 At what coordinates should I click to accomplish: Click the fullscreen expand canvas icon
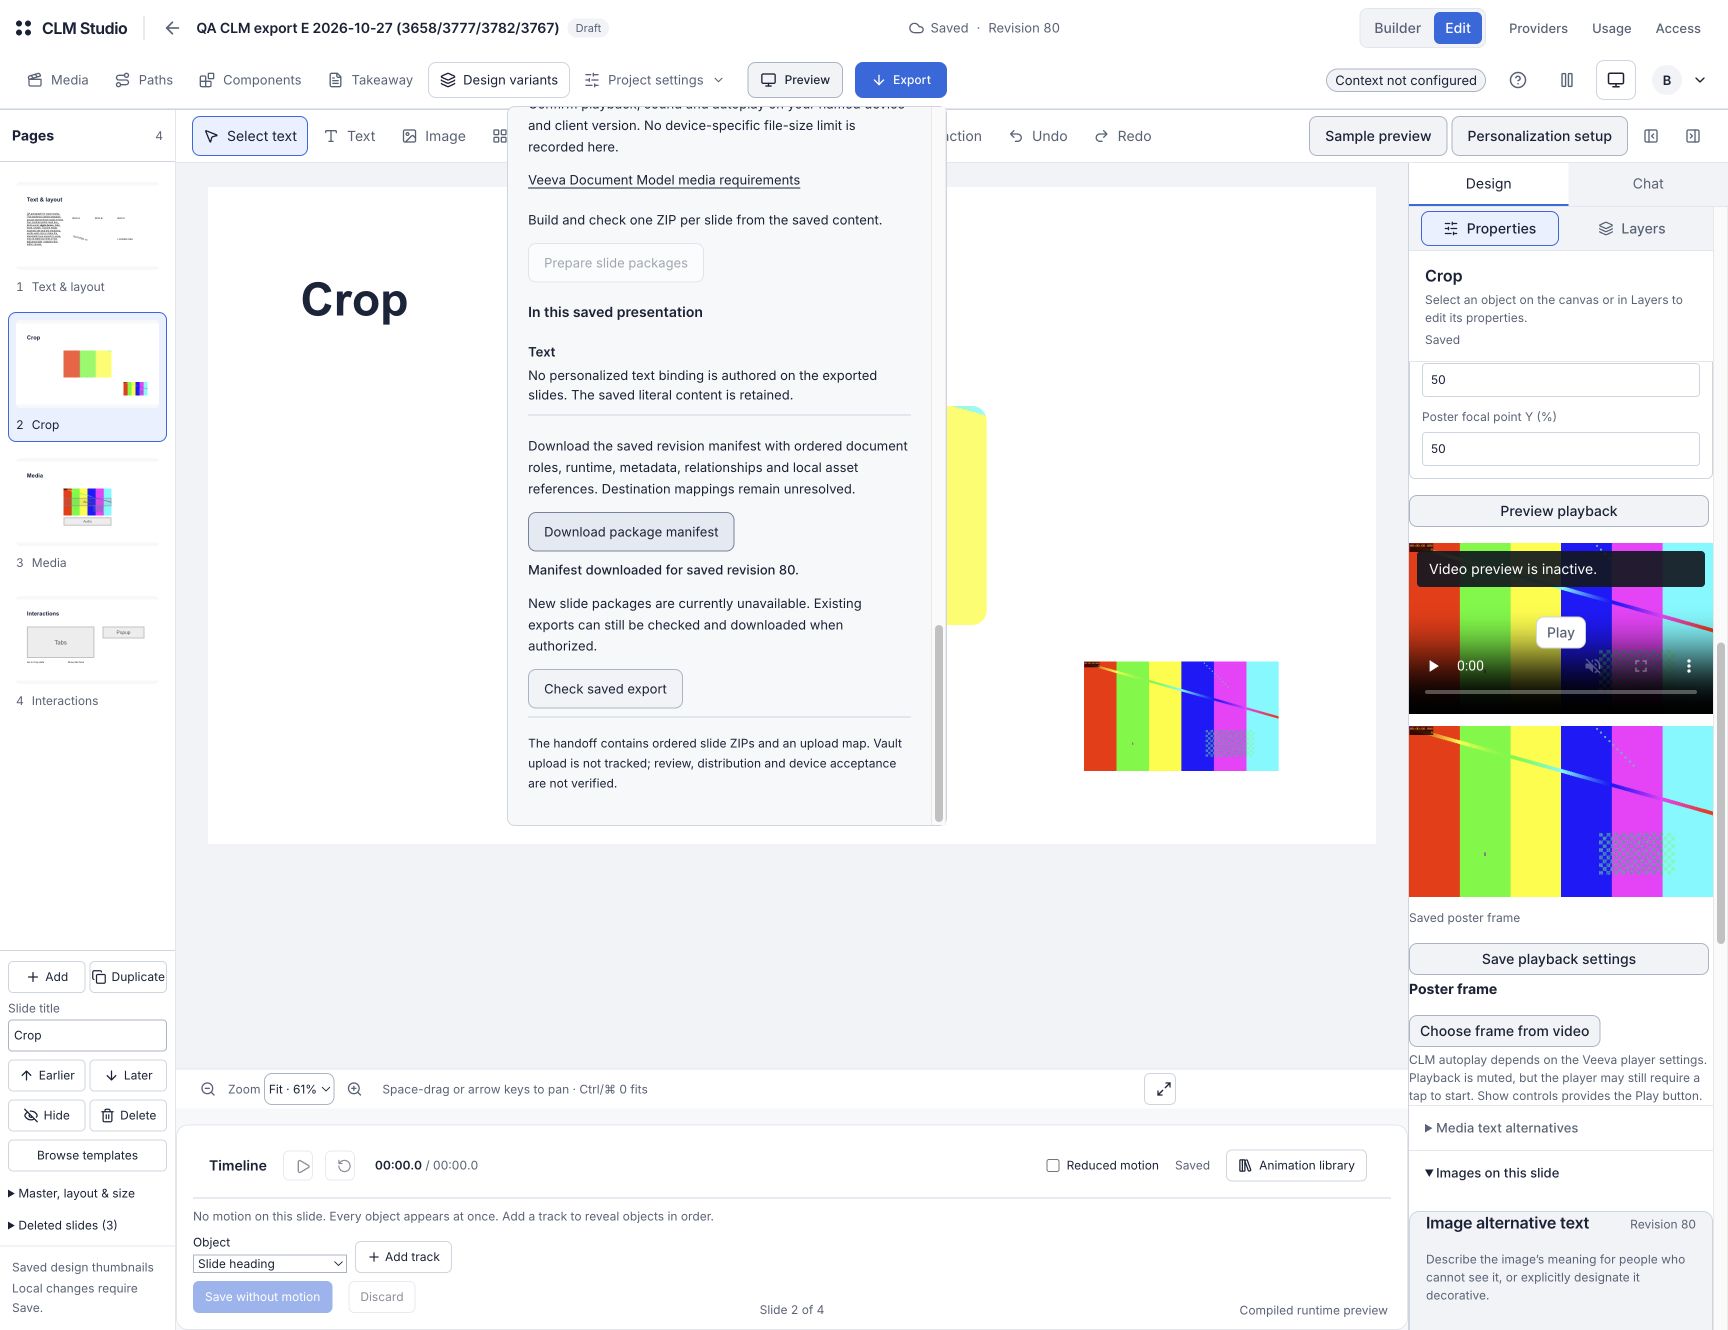1160,1089
